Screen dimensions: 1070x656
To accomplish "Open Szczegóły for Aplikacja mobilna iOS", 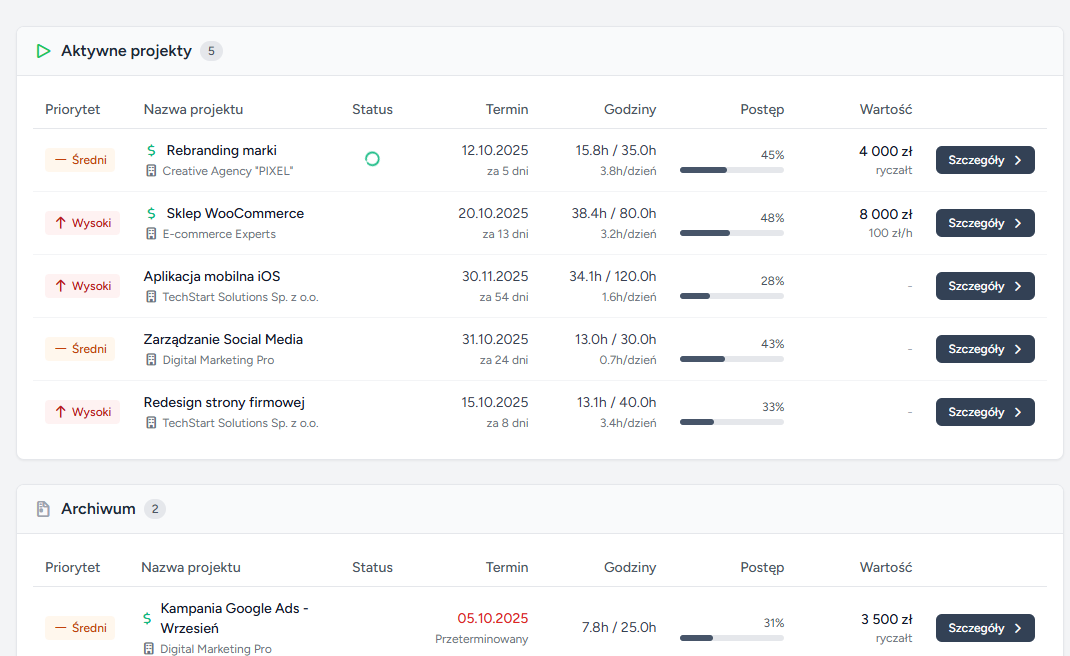I will click(984, 286).
